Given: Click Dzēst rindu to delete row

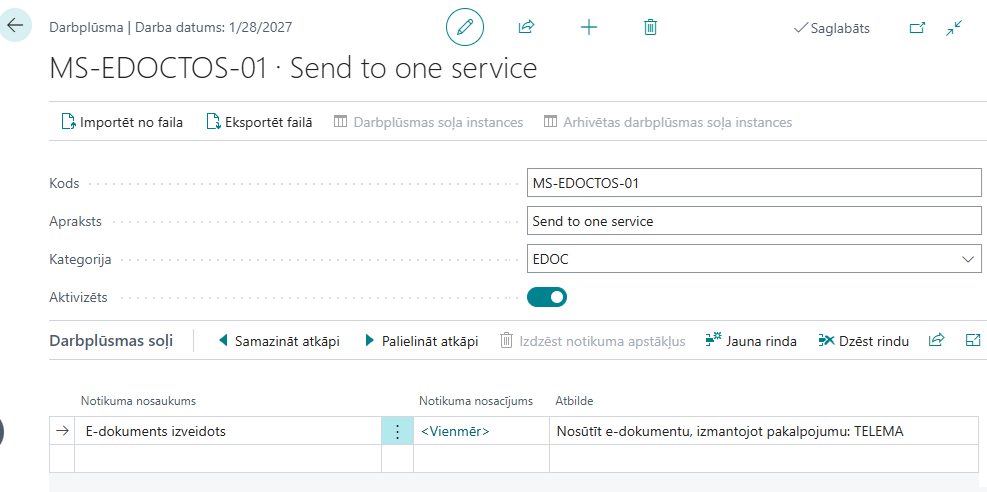Looking at the screenshot, I should [864, 341].
